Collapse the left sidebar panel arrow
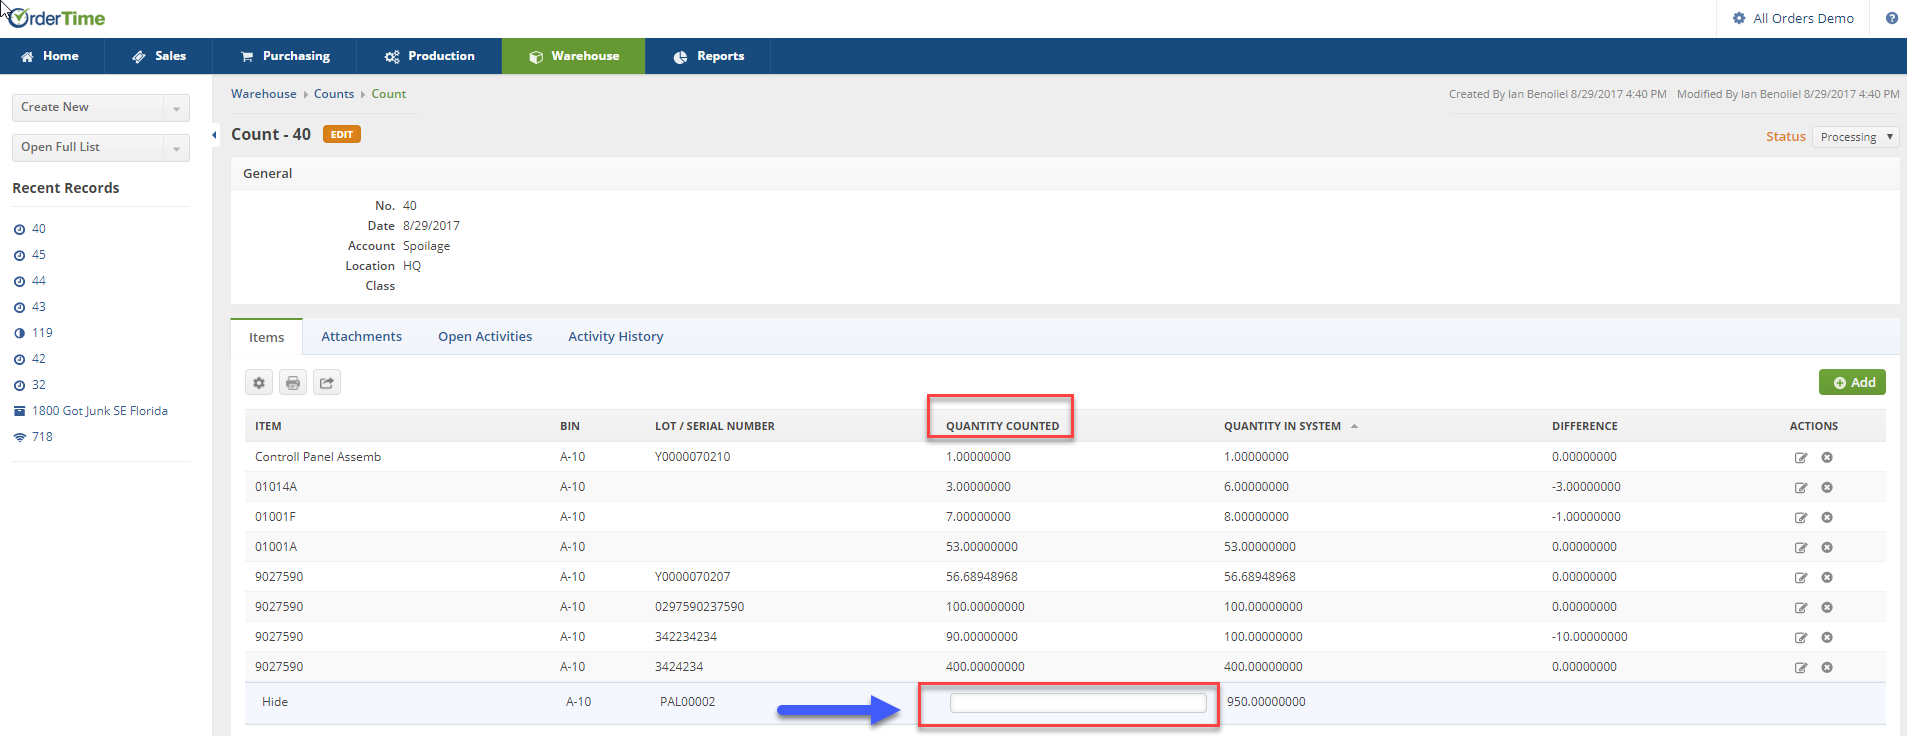1907x736 pixels. point(215,135)
